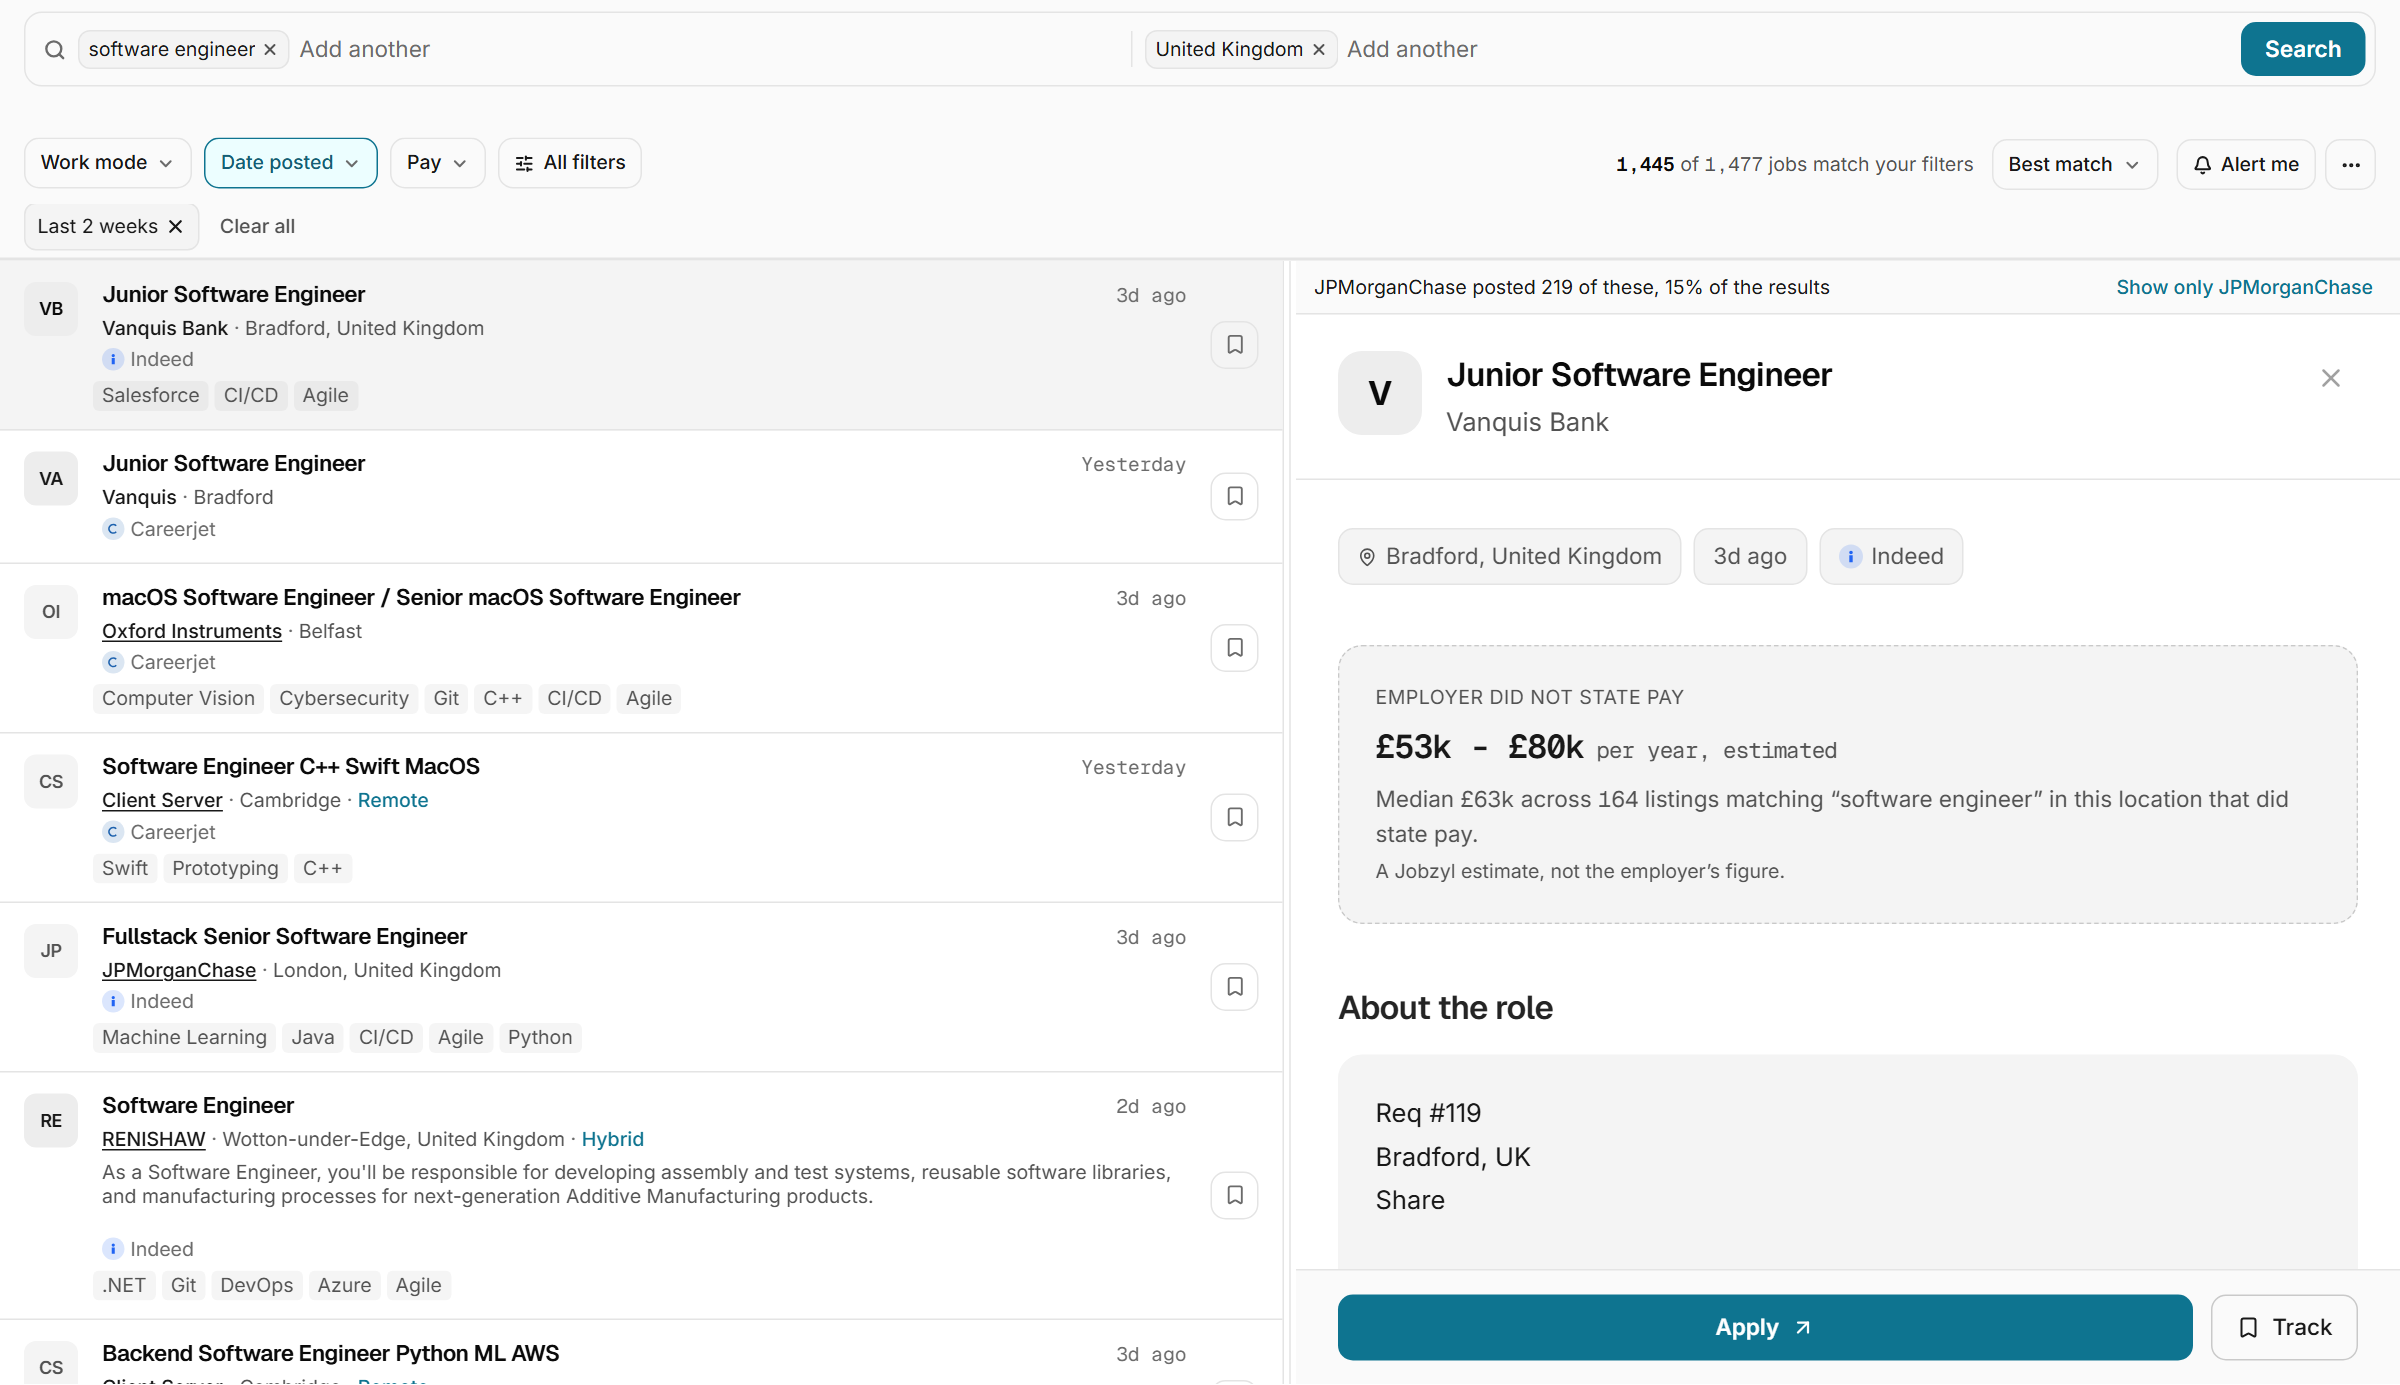Open the Pay filter dropdown
Image resolution: width=2400 pixels, height=1385 pixels.
[437, 163]
